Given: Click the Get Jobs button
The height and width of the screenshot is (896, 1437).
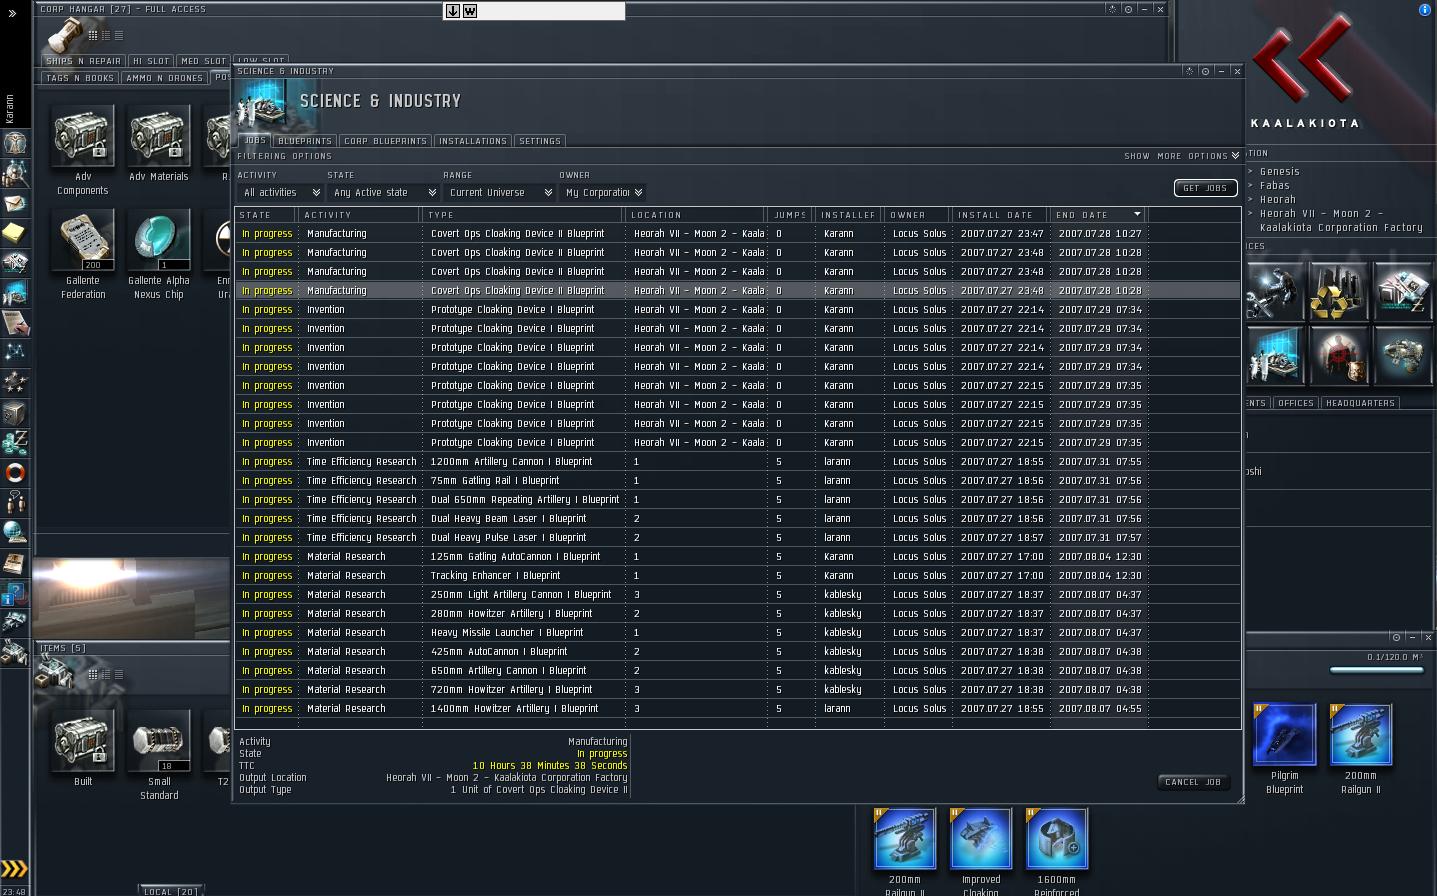Looking at the screenshot, I should coord(1205,188).
